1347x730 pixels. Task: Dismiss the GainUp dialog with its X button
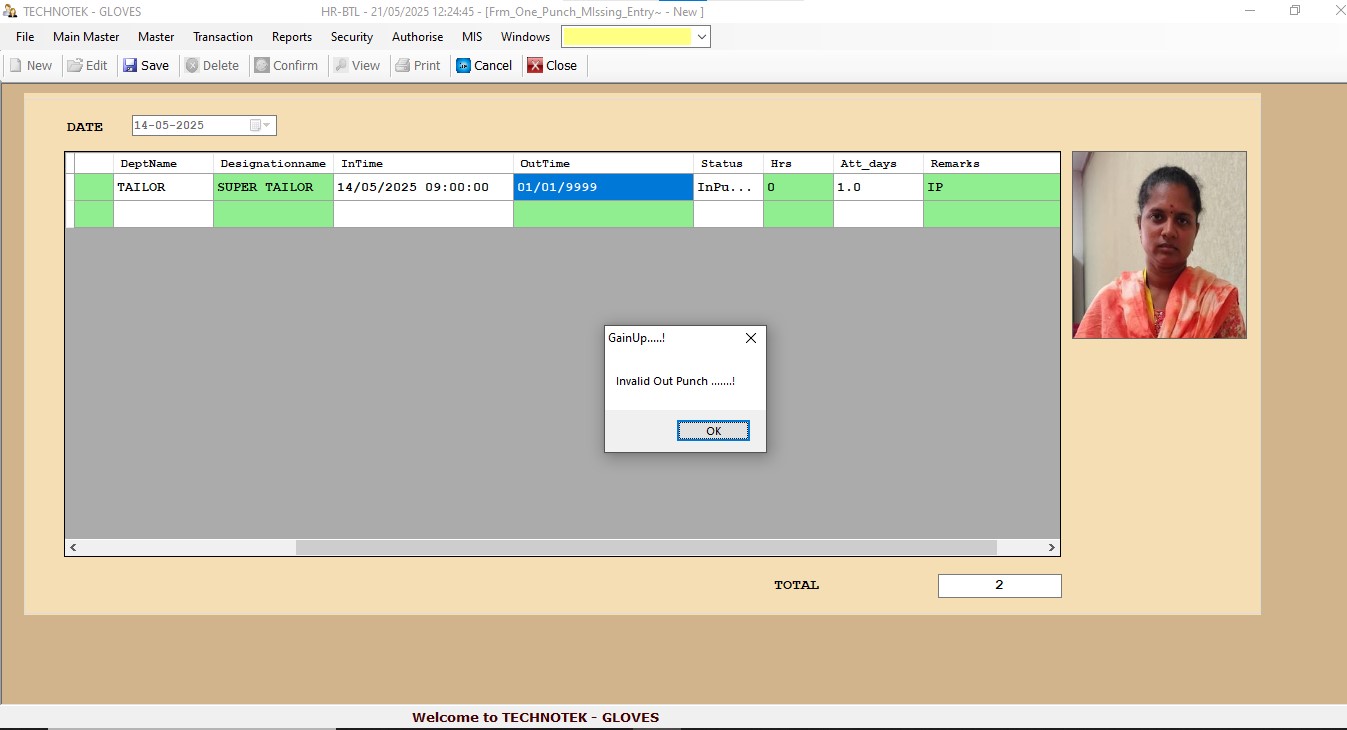coord(751,338)
